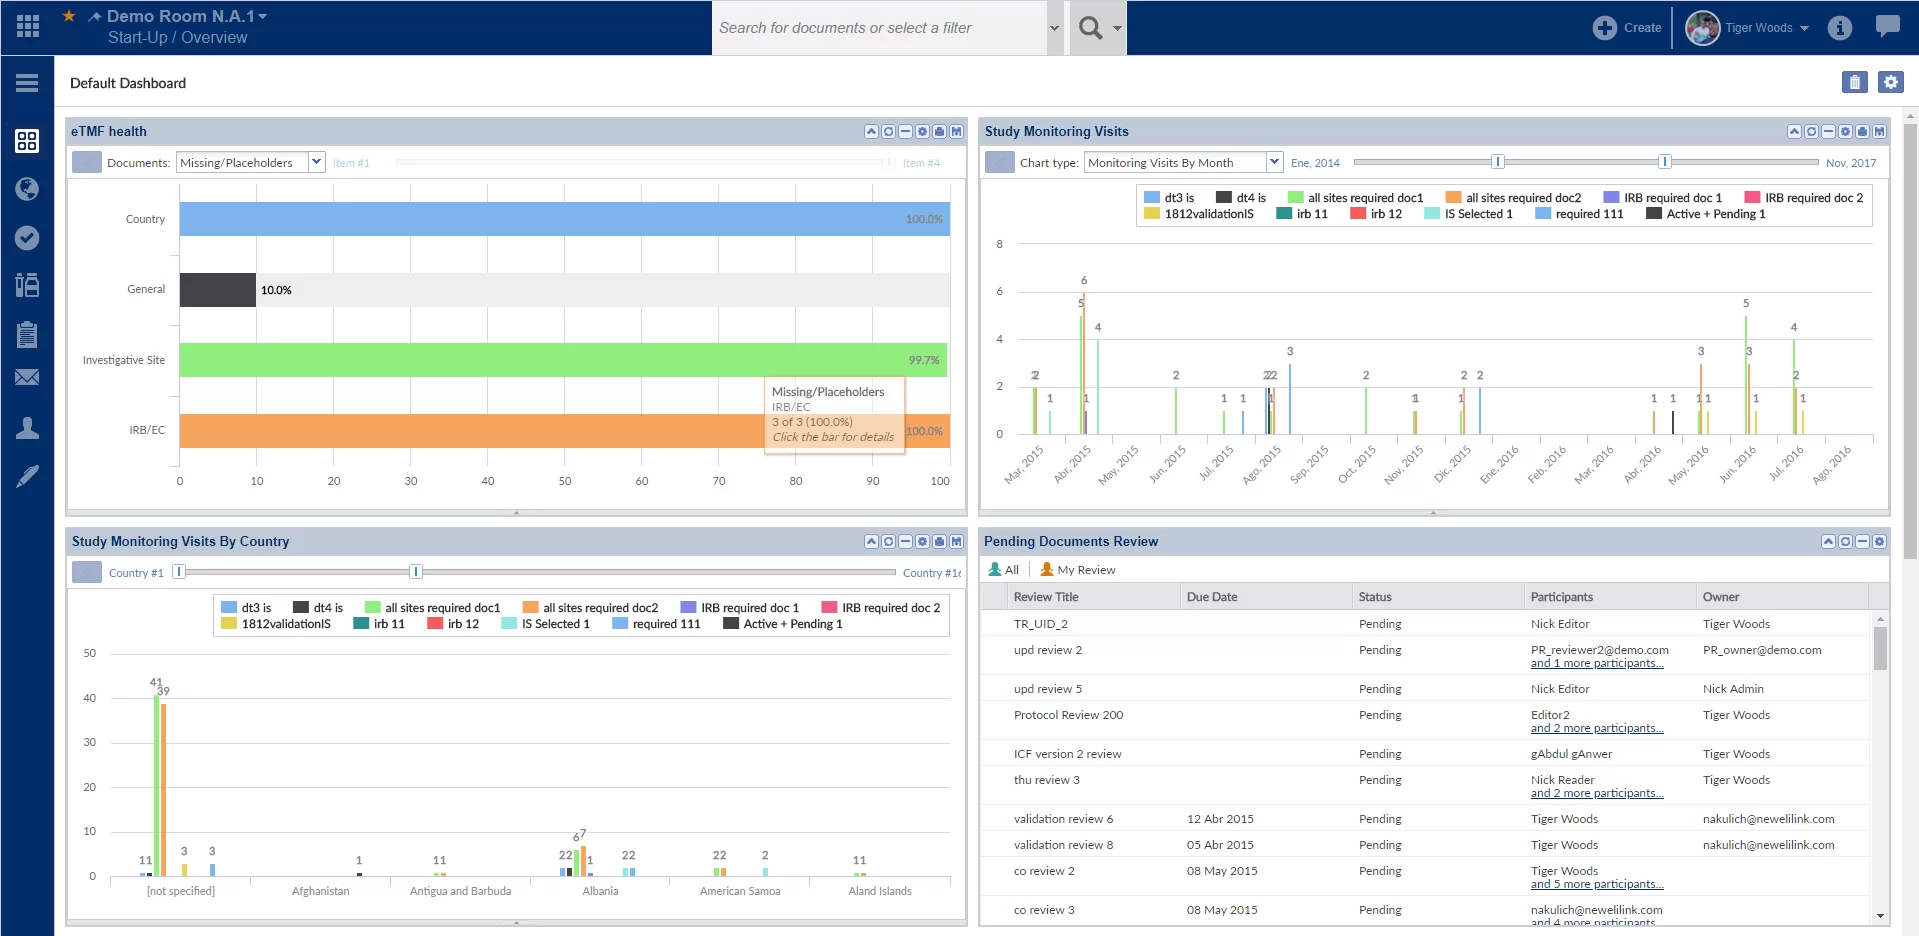1919x936 pixels.
Task: Toggle '1812validationIS' in By Country legend
Action: [276, 624]
